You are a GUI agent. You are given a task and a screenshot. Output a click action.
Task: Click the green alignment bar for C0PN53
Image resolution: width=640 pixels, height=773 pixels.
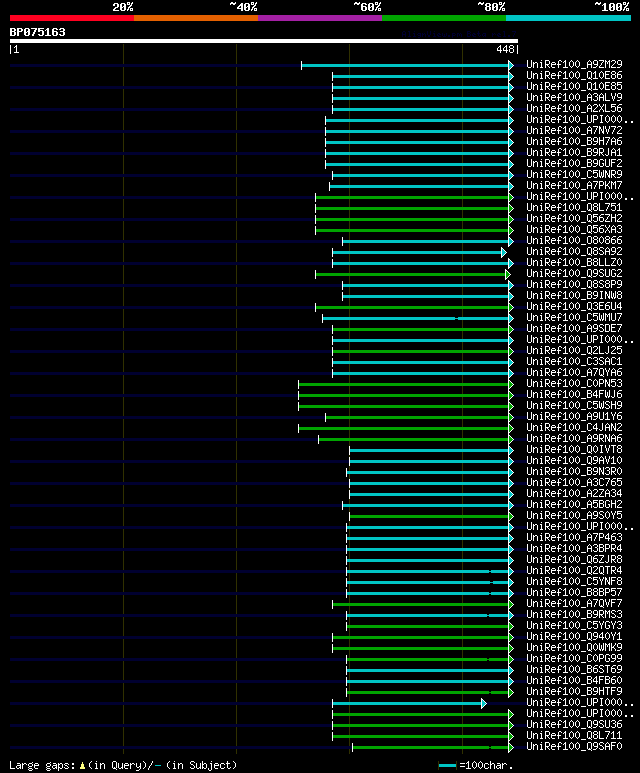406,385
